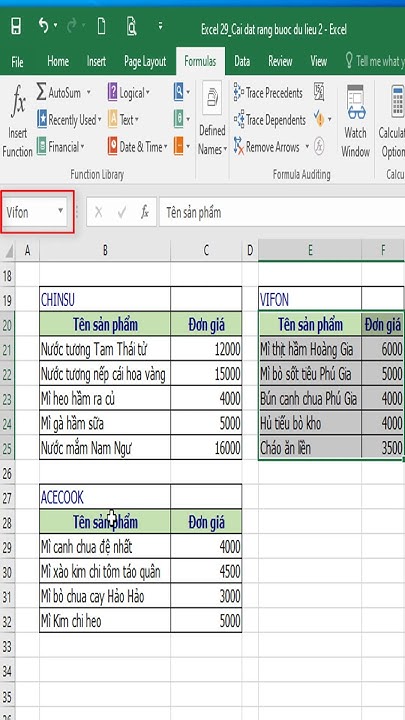405x720 pixels.
Task: Open the Remove Arrows dropdown arrow
Action: click(x=305, y=147)
